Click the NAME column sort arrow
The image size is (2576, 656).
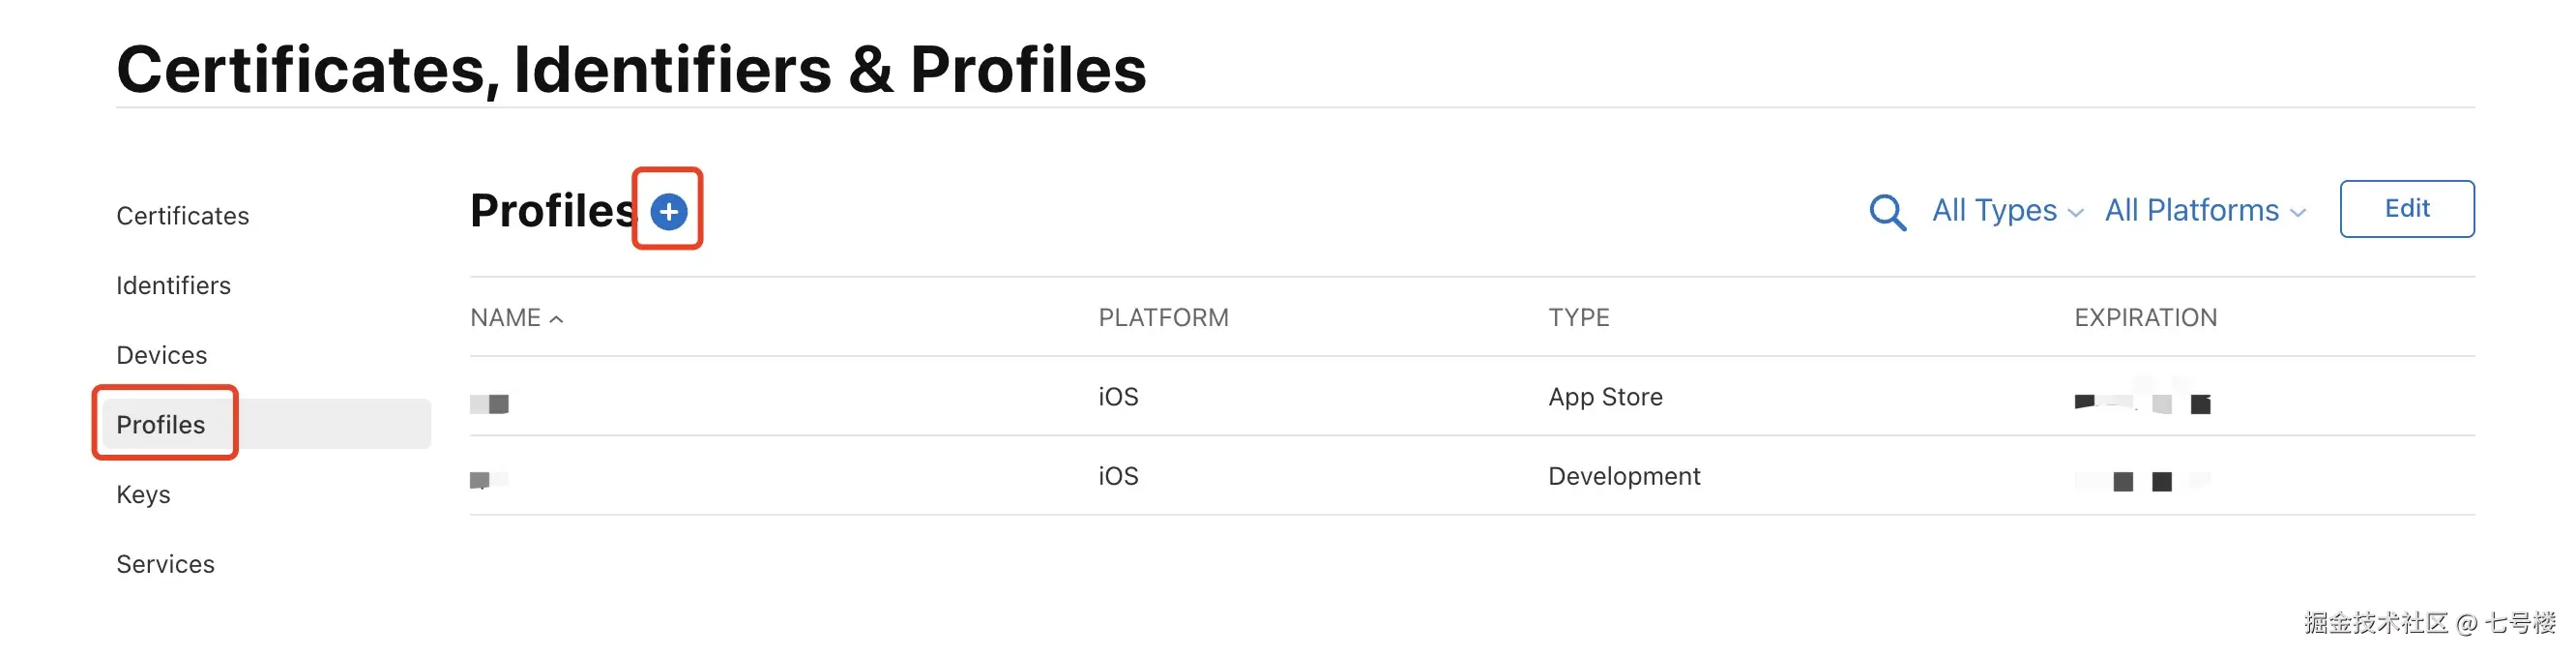click(x=557, y=319)
